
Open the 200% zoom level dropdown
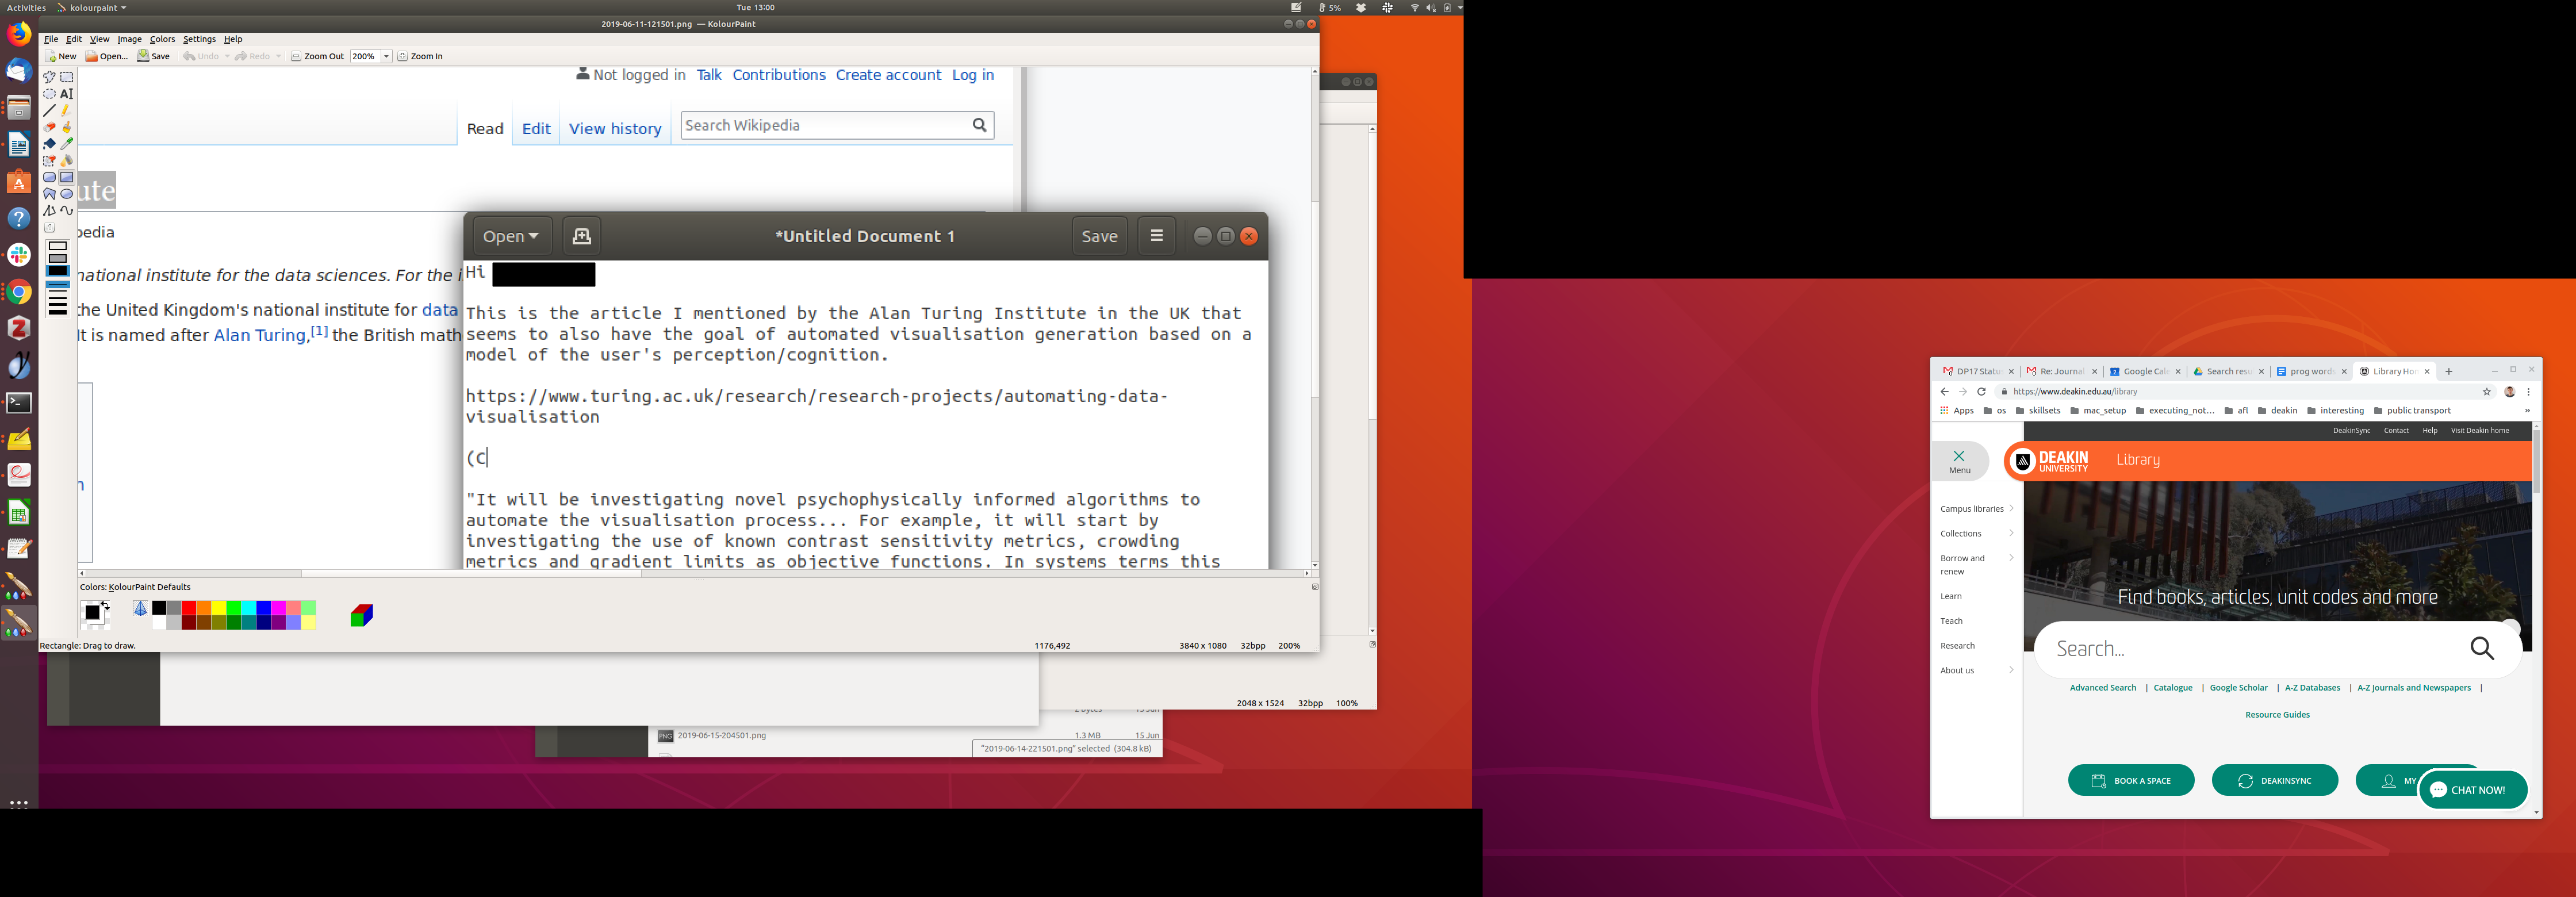[386, 57]
